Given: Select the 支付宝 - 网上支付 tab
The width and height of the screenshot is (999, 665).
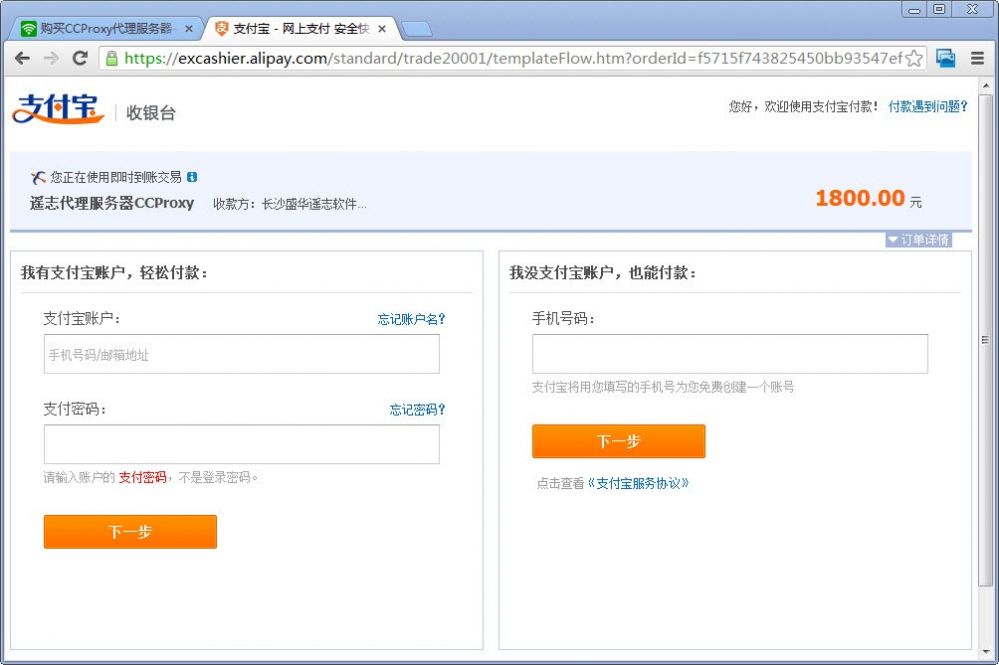Looking at the screenshot, I should (x=300, y=29).
